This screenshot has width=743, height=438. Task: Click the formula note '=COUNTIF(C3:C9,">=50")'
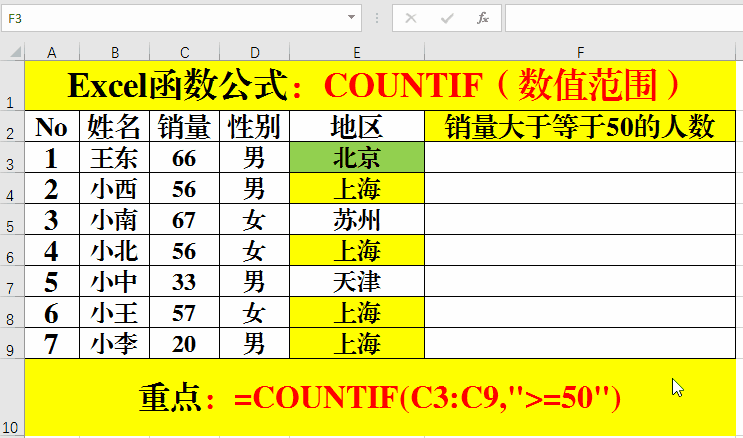pyautogui.click(x=427, y=397)
